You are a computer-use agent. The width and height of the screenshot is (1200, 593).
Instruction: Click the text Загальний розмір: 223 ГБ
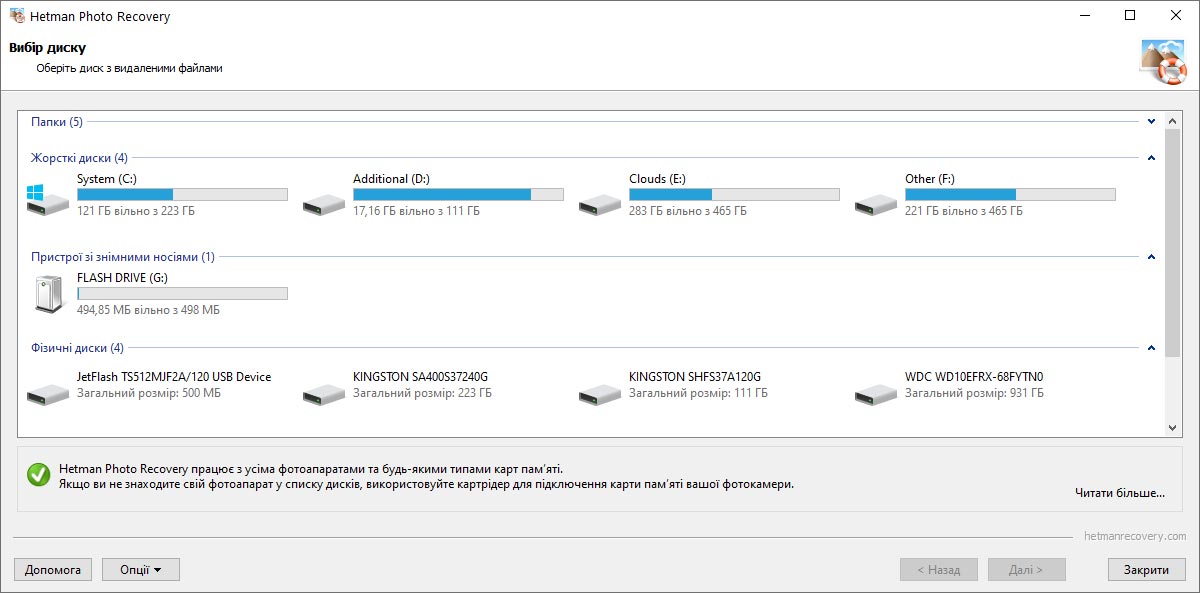[x=422, y=394]
